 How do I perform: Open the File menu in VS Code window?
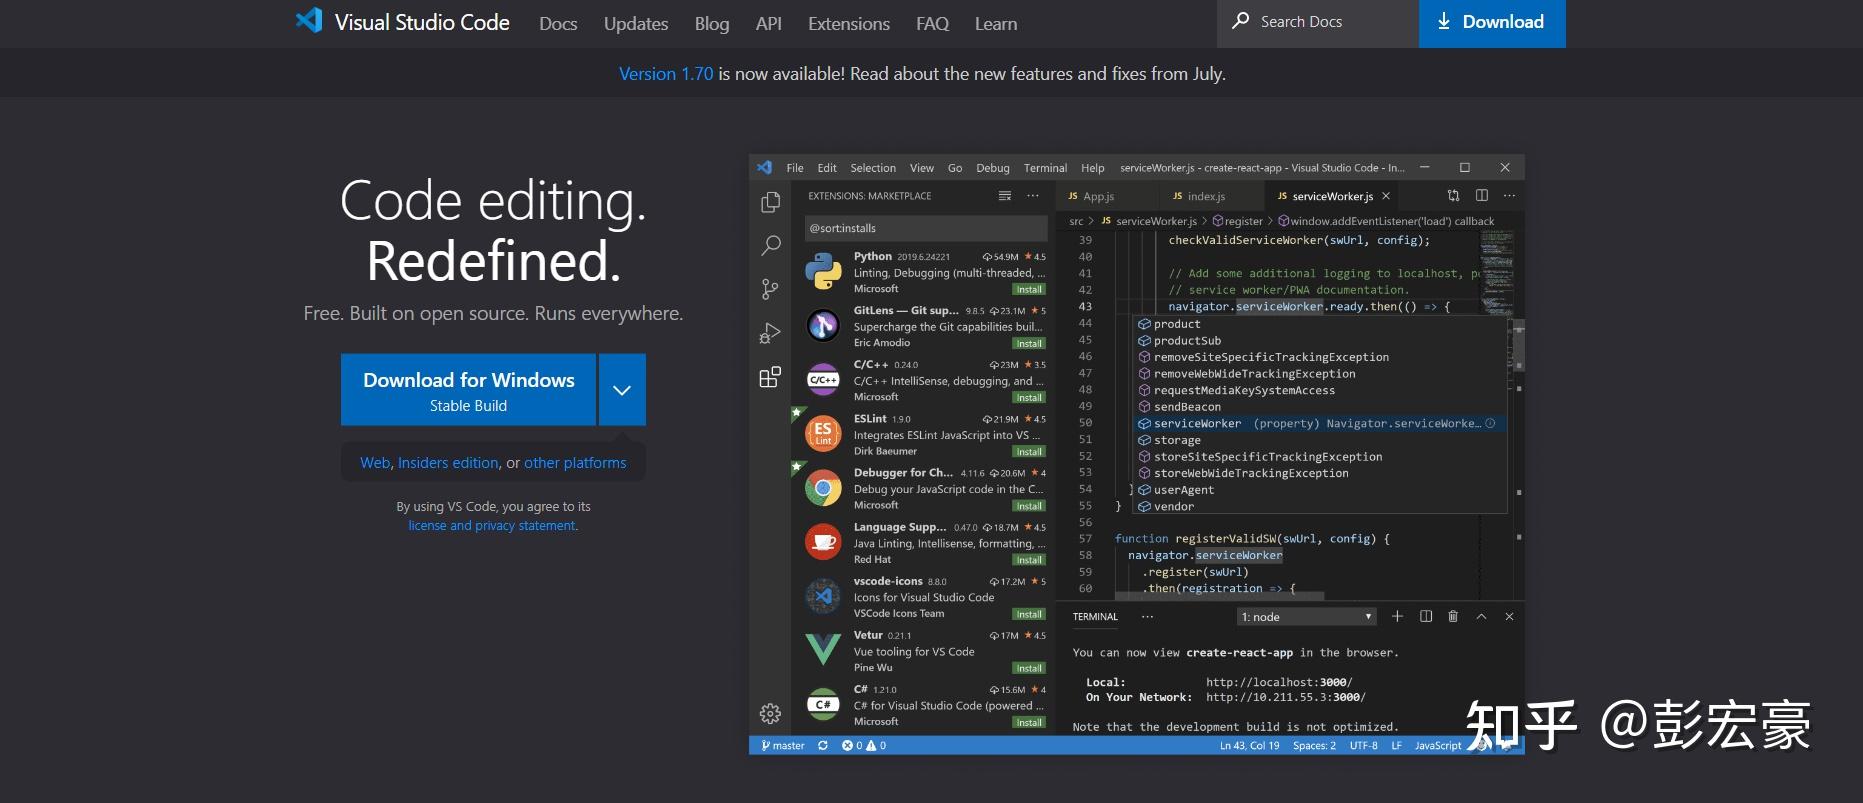tap(795, 168)
